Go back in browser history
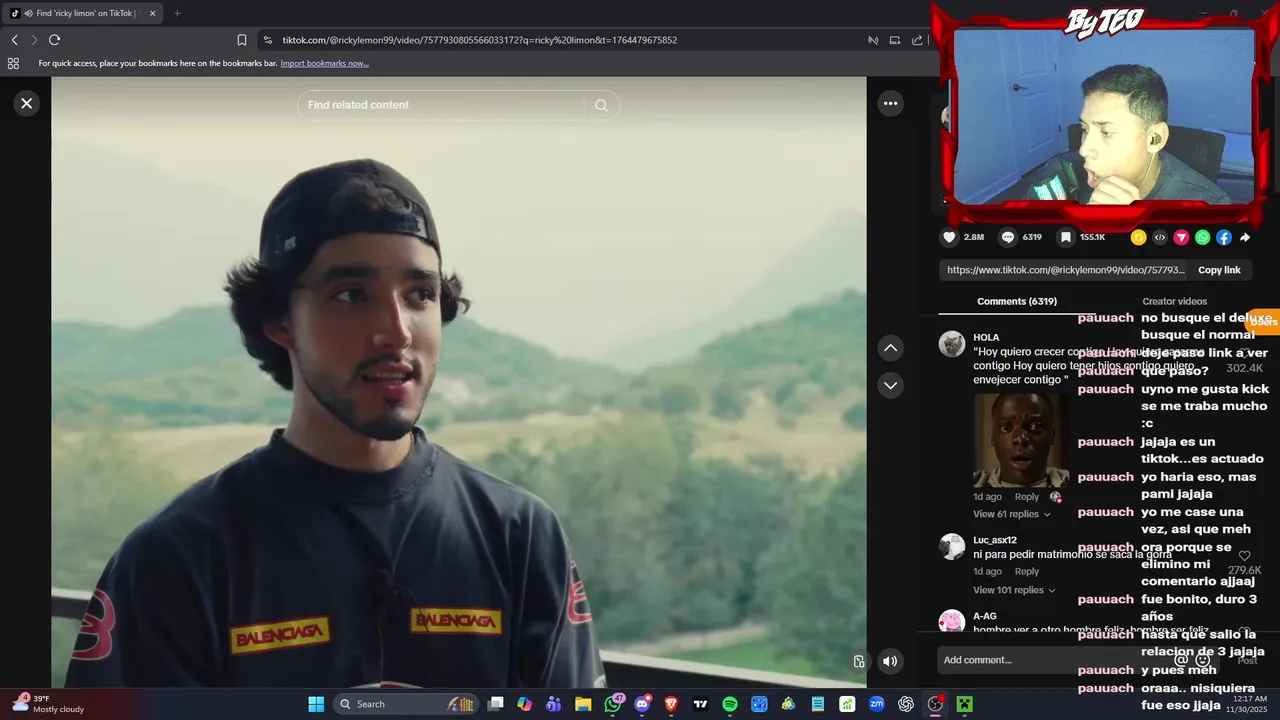 coord(14,40)
